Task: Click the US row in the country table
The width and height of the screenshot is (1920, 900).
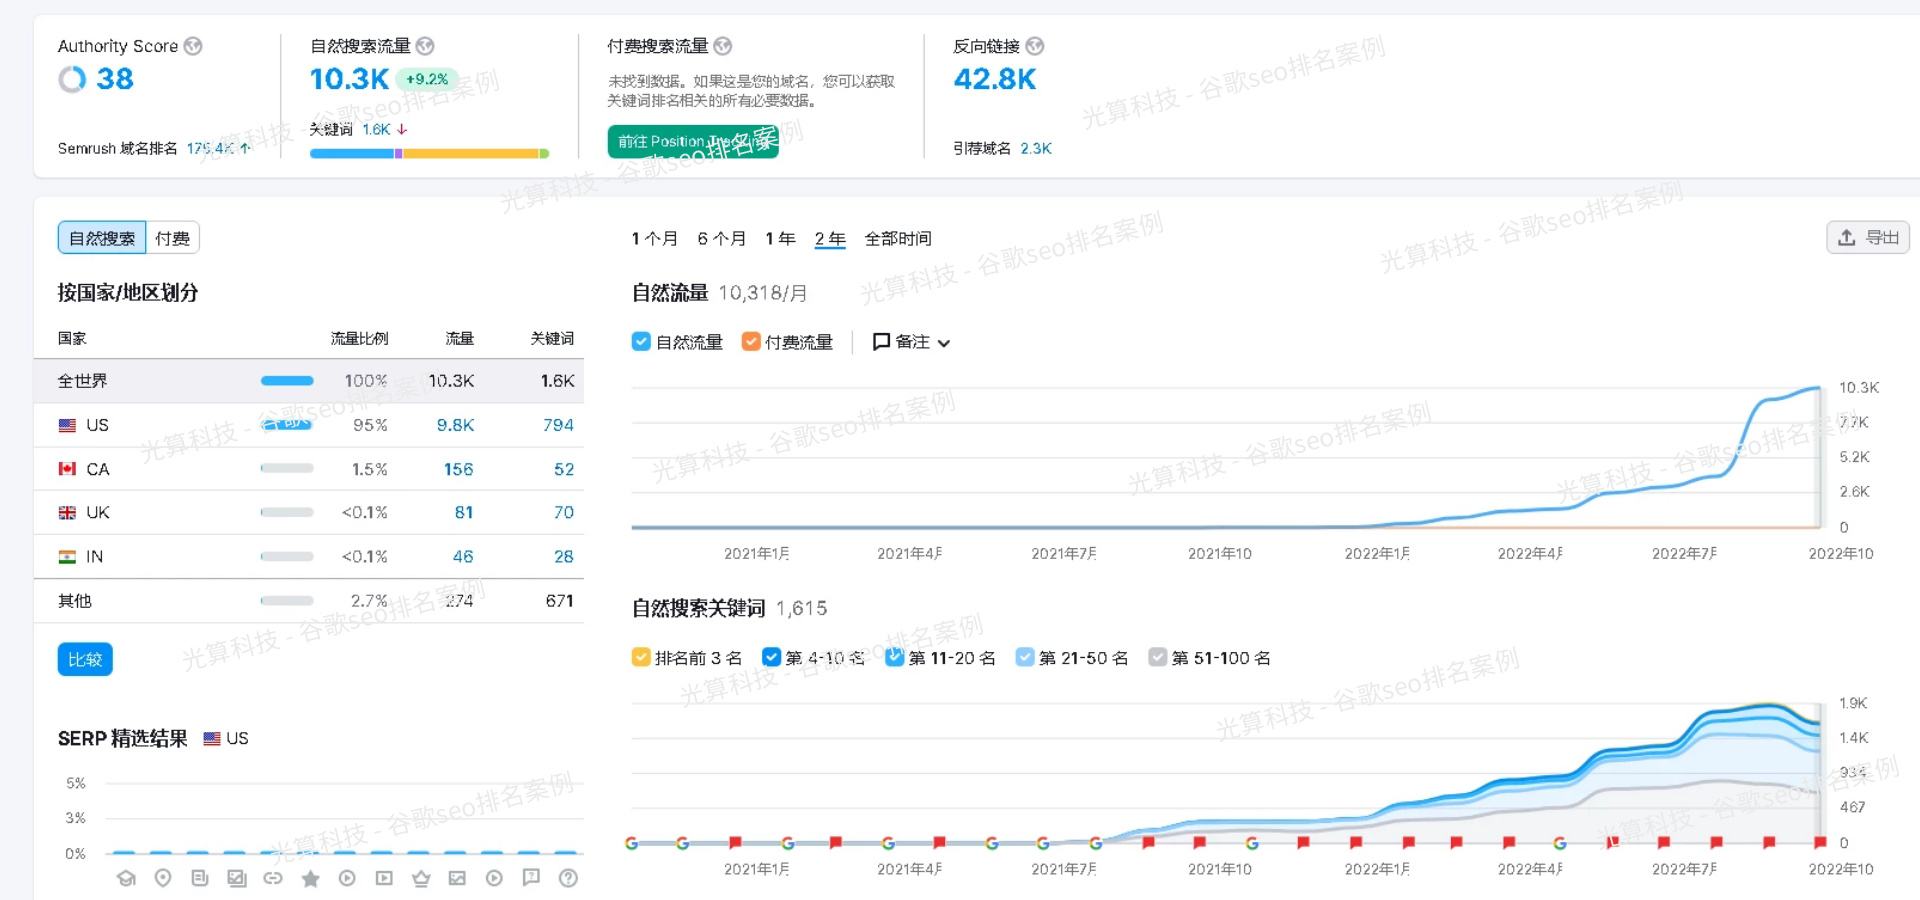Action: (308, 425)
